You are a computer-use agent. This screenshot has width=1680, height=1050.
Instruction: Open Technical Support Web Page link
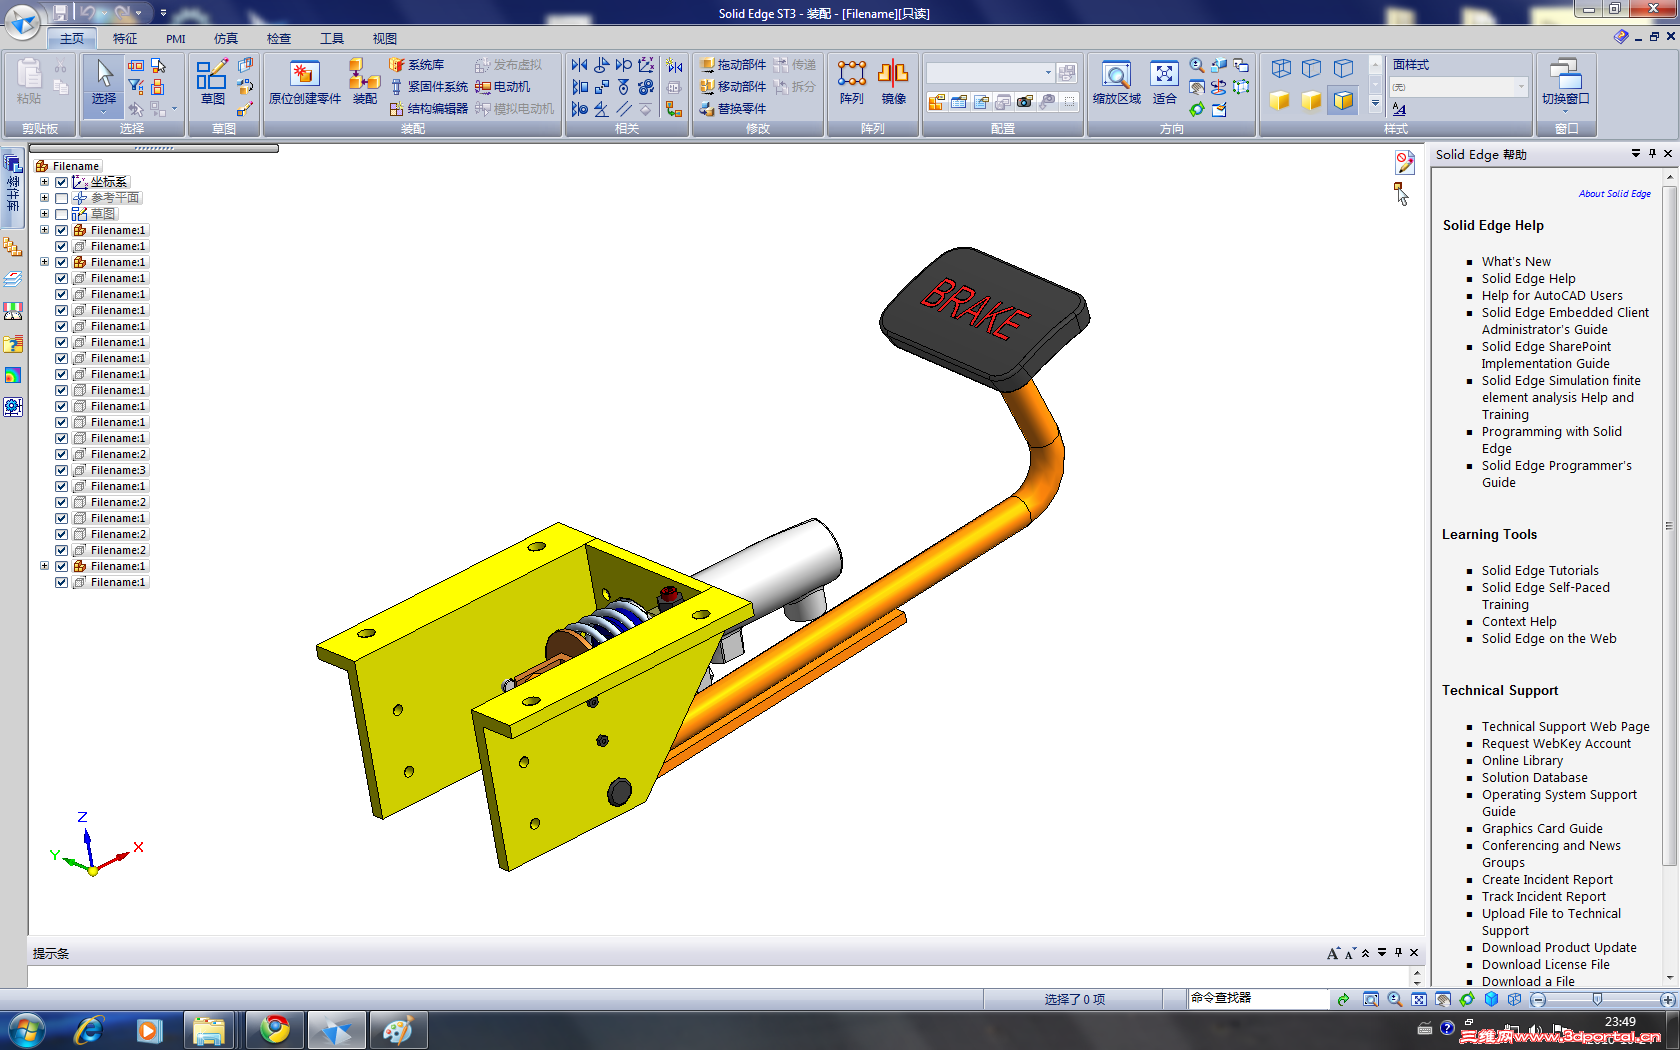pyautogui.click(x=1566, y=727)
